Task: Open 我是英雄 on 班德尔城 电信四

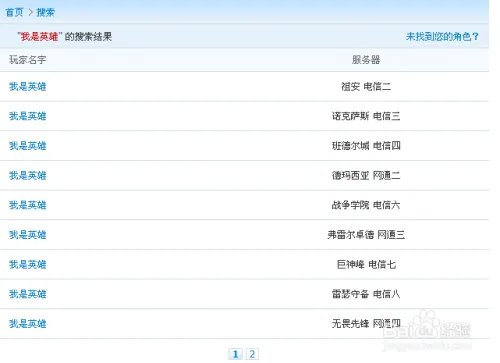Action: 27,146
